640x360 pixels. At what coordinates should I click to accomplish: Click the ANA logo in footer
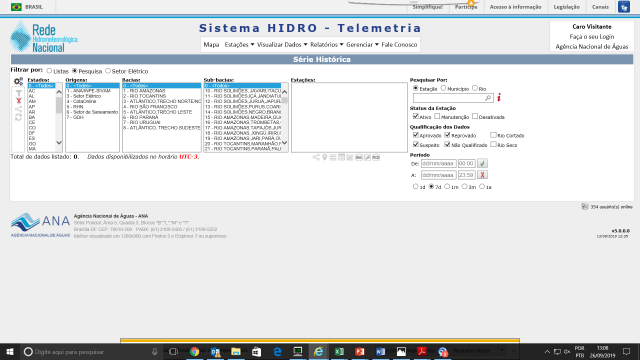[40, 225]
